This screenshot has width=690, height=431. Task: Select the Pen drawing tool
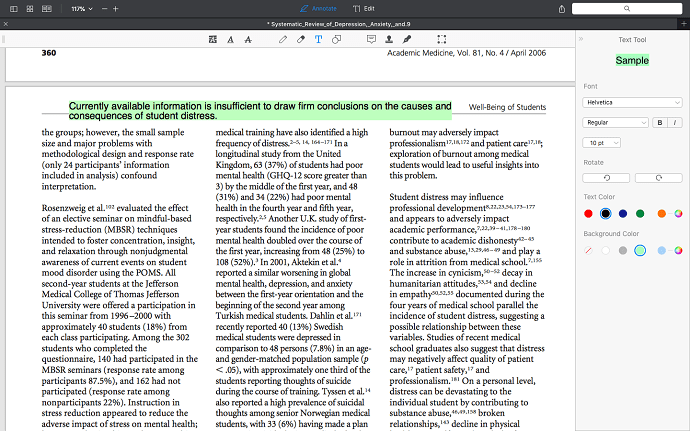click(x=283, y=40)
